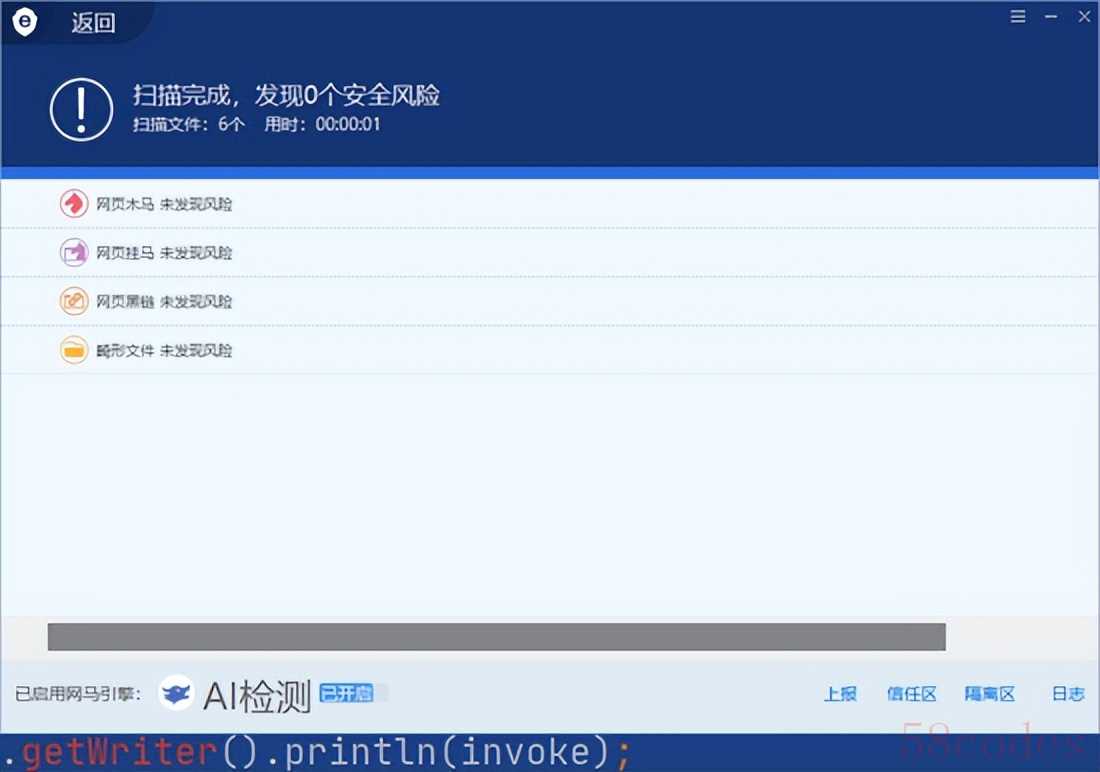Click the 用时 00:00:01 elapsed time
The width and height of the screenshot is (1100, 772).
(323, 124)
